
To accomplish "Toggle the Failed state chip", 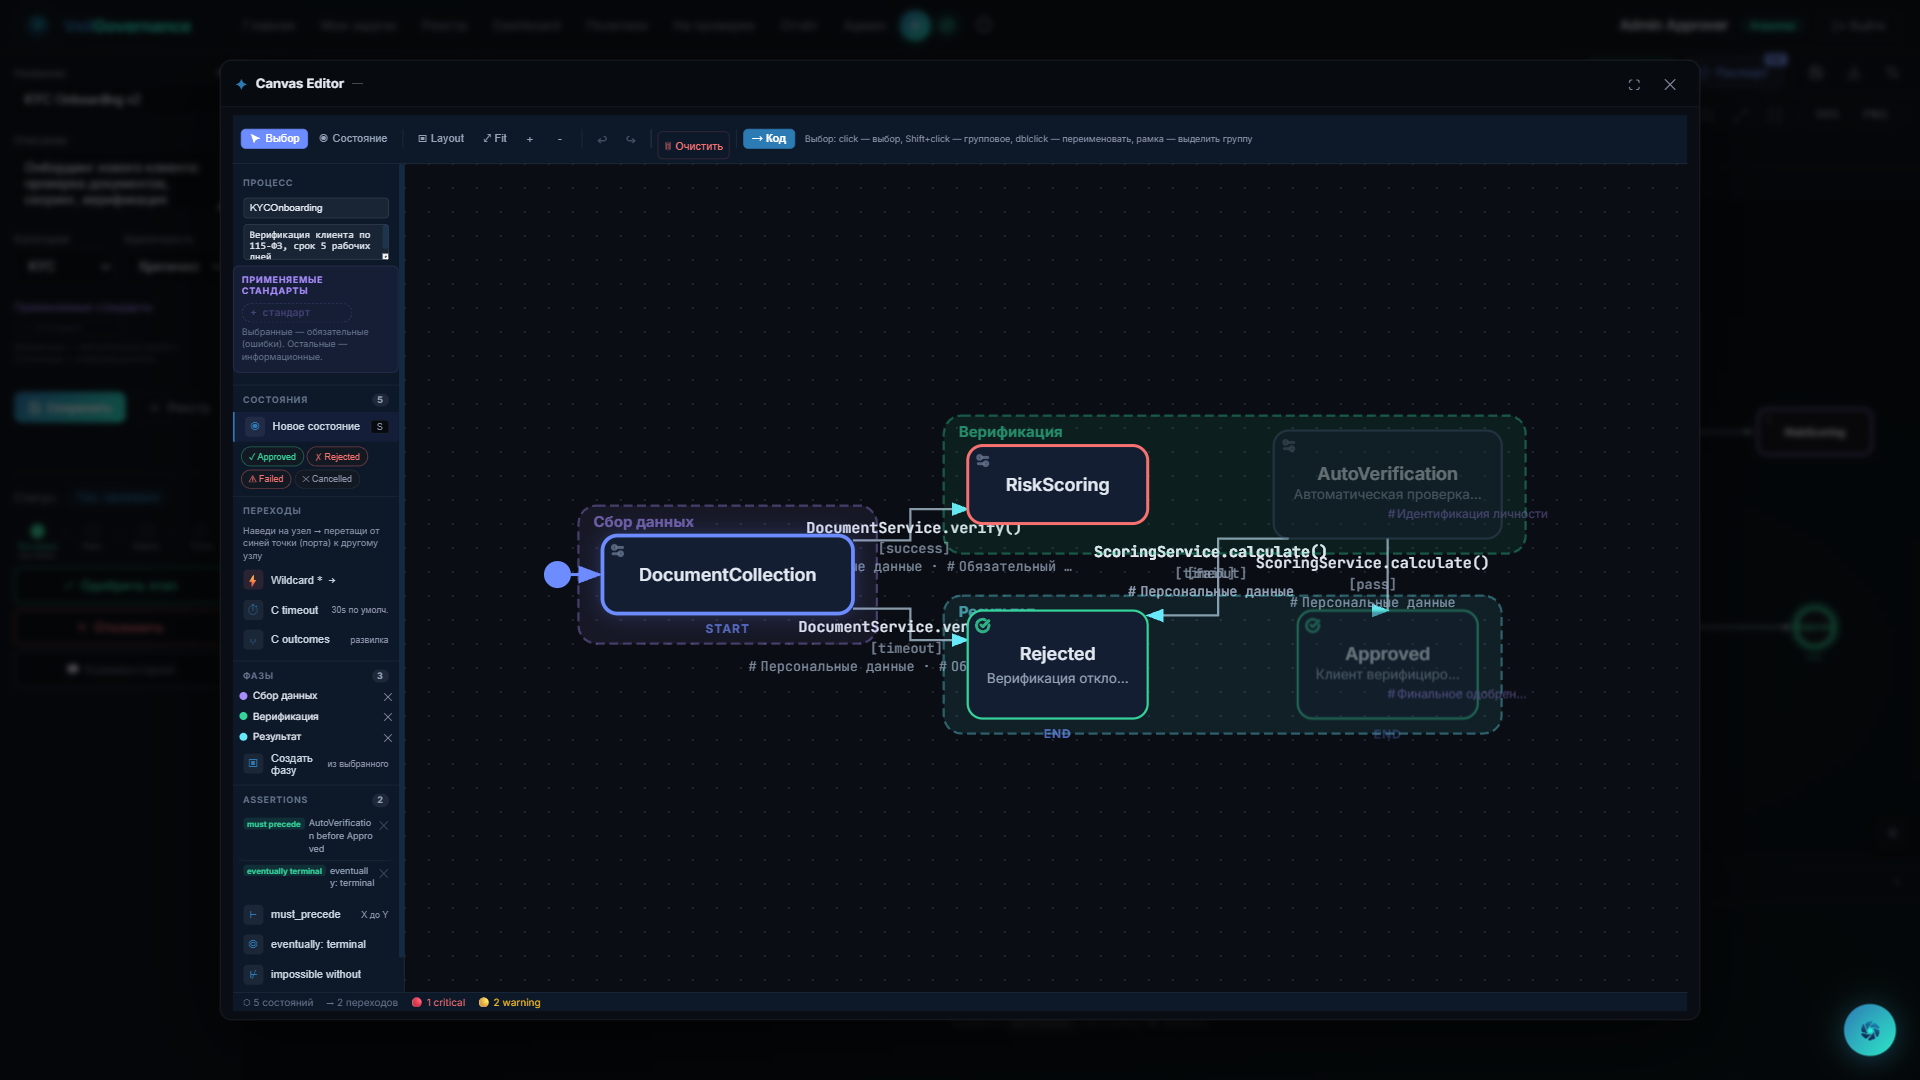I will pyautogui.click(x=266, y=479).
